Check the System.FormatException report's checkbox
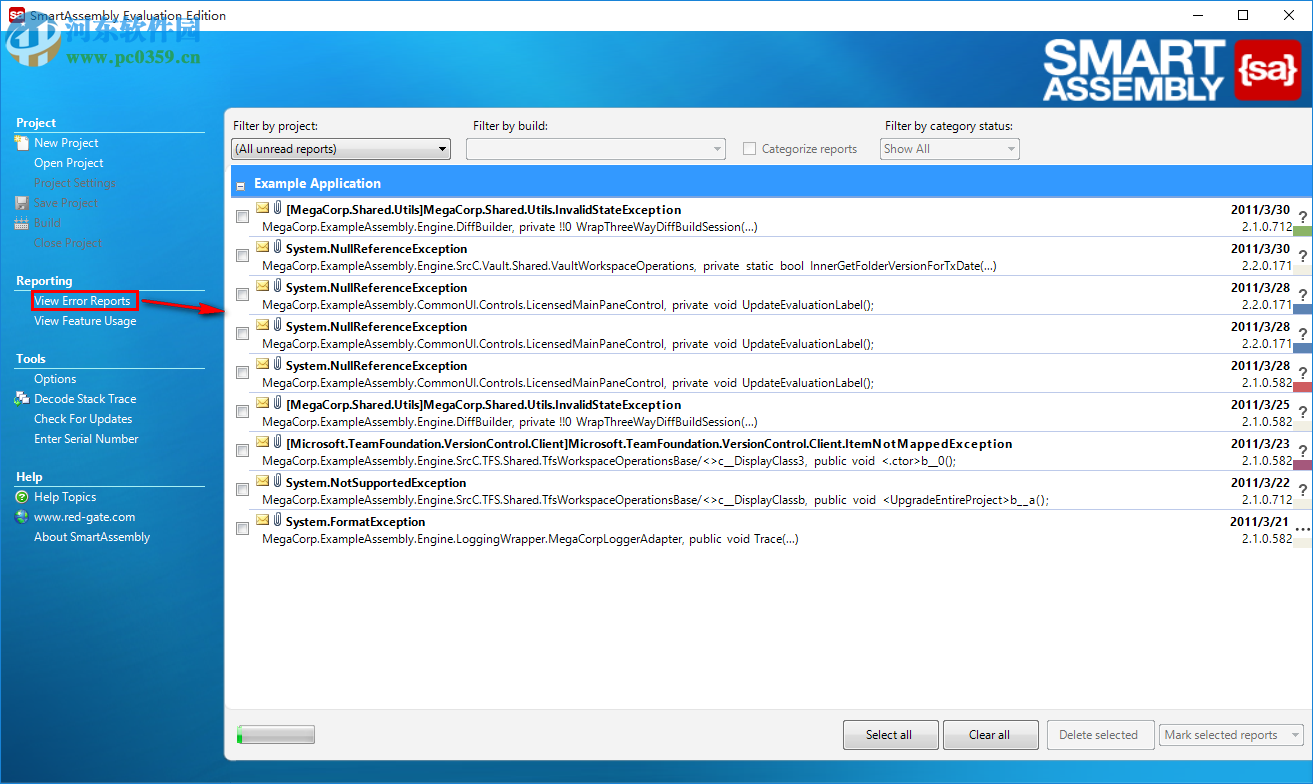The image size is (1313, 784). coord(242,527)
